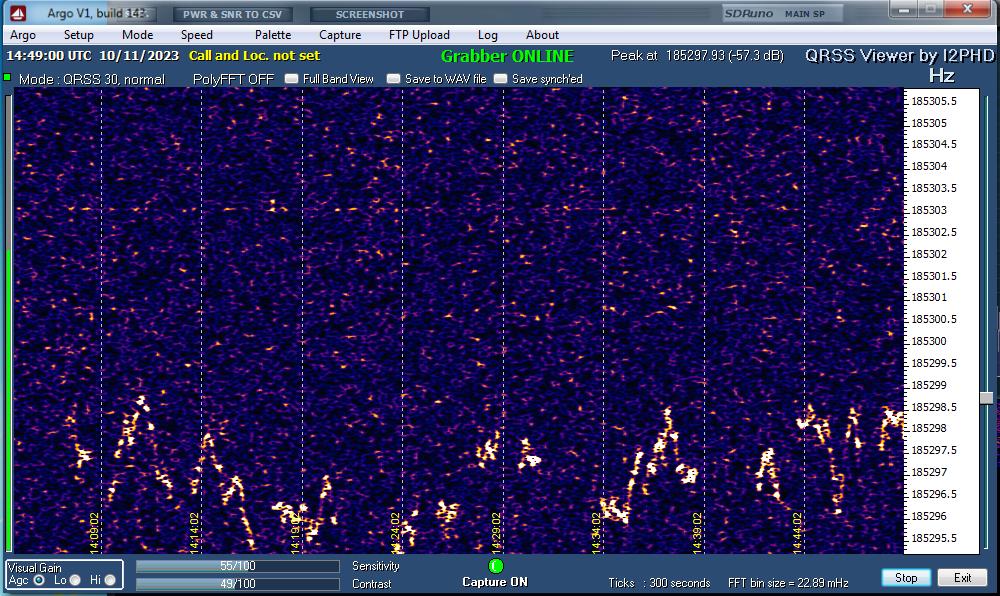Screen dimensions: 1000x596
Task: Click the green Capture ON indicator light
Action: point(496,565)
